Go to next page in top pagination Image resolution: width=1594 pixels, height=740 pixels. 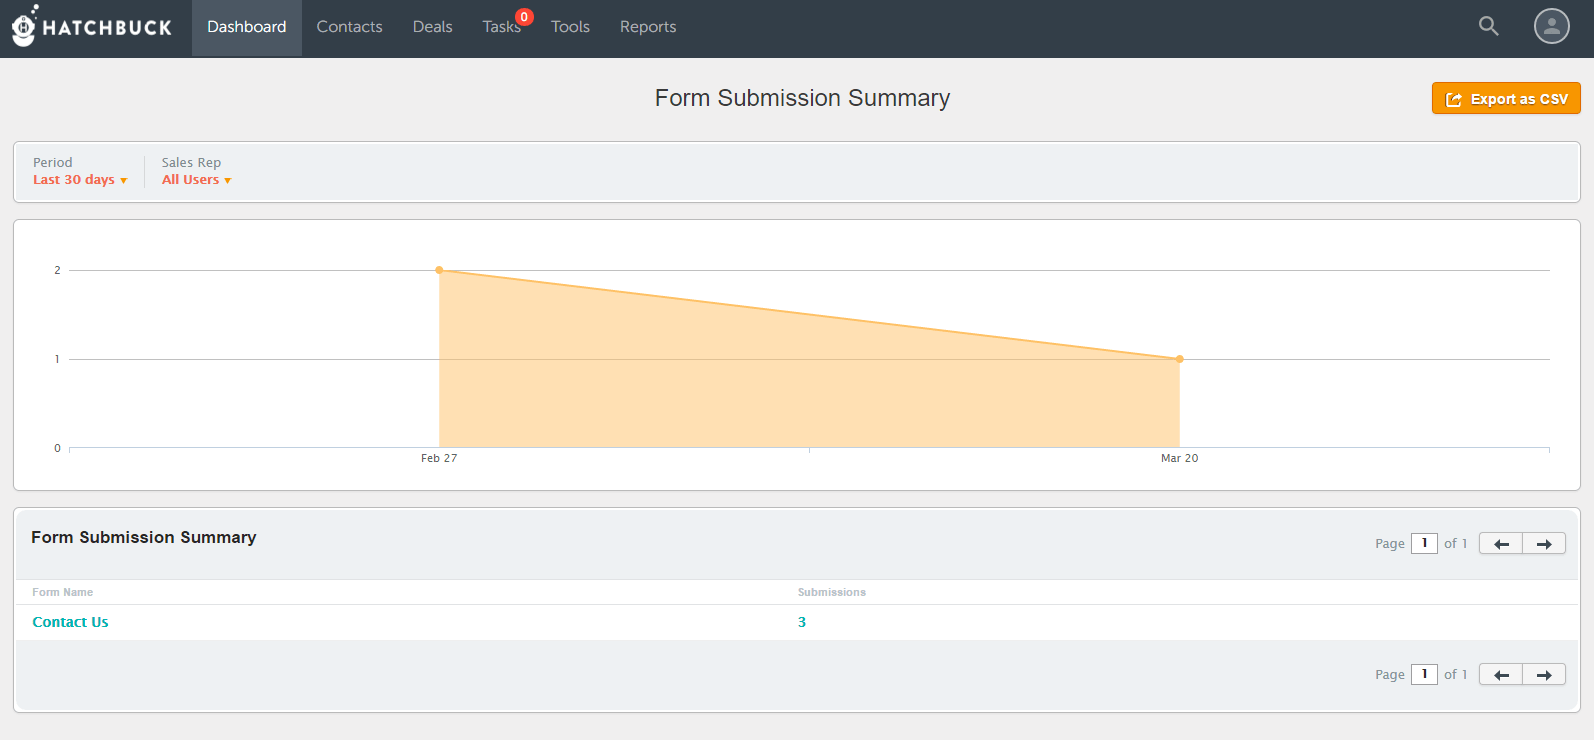click(x=1544, y=544)
